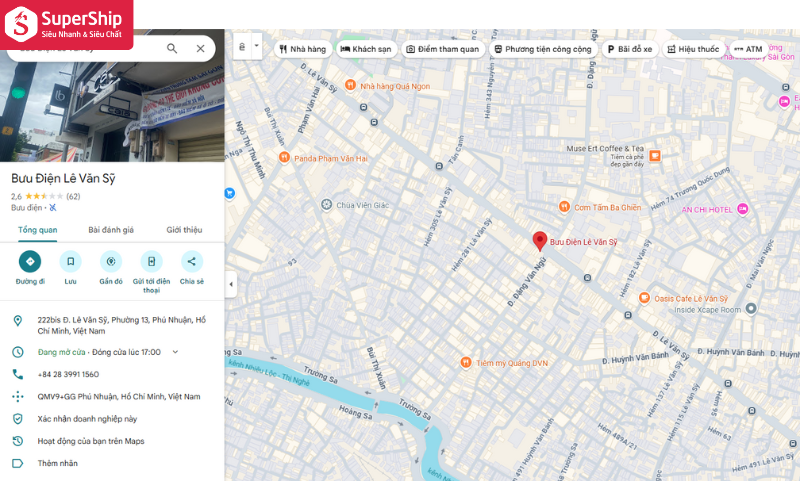Search nearby with Gần đó icon
800x500 pixels.
(x=111, y=262)
